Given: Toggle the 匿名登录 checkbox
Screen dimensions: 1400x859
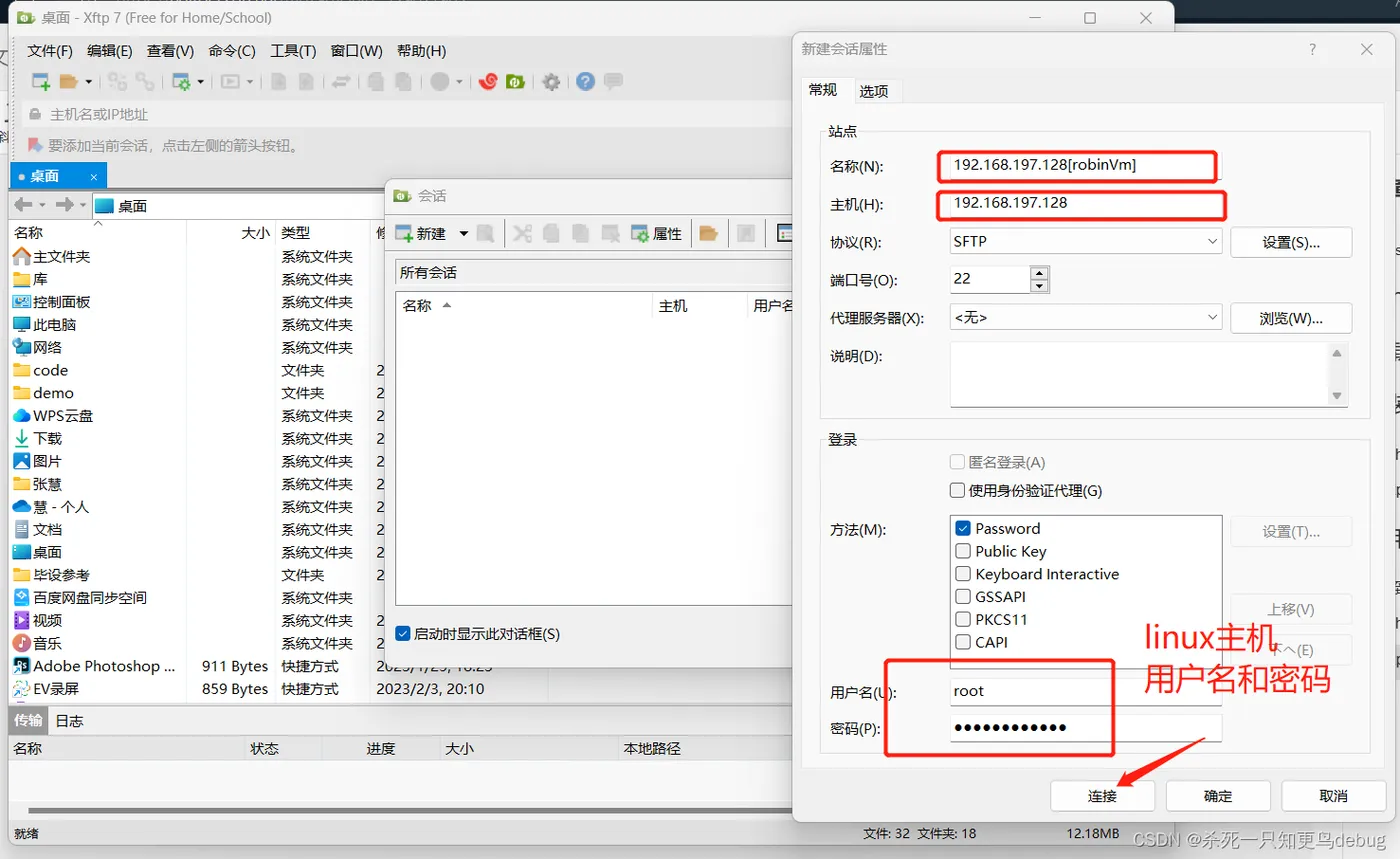Looking at the screenshot, I should (x=957, y=462).
